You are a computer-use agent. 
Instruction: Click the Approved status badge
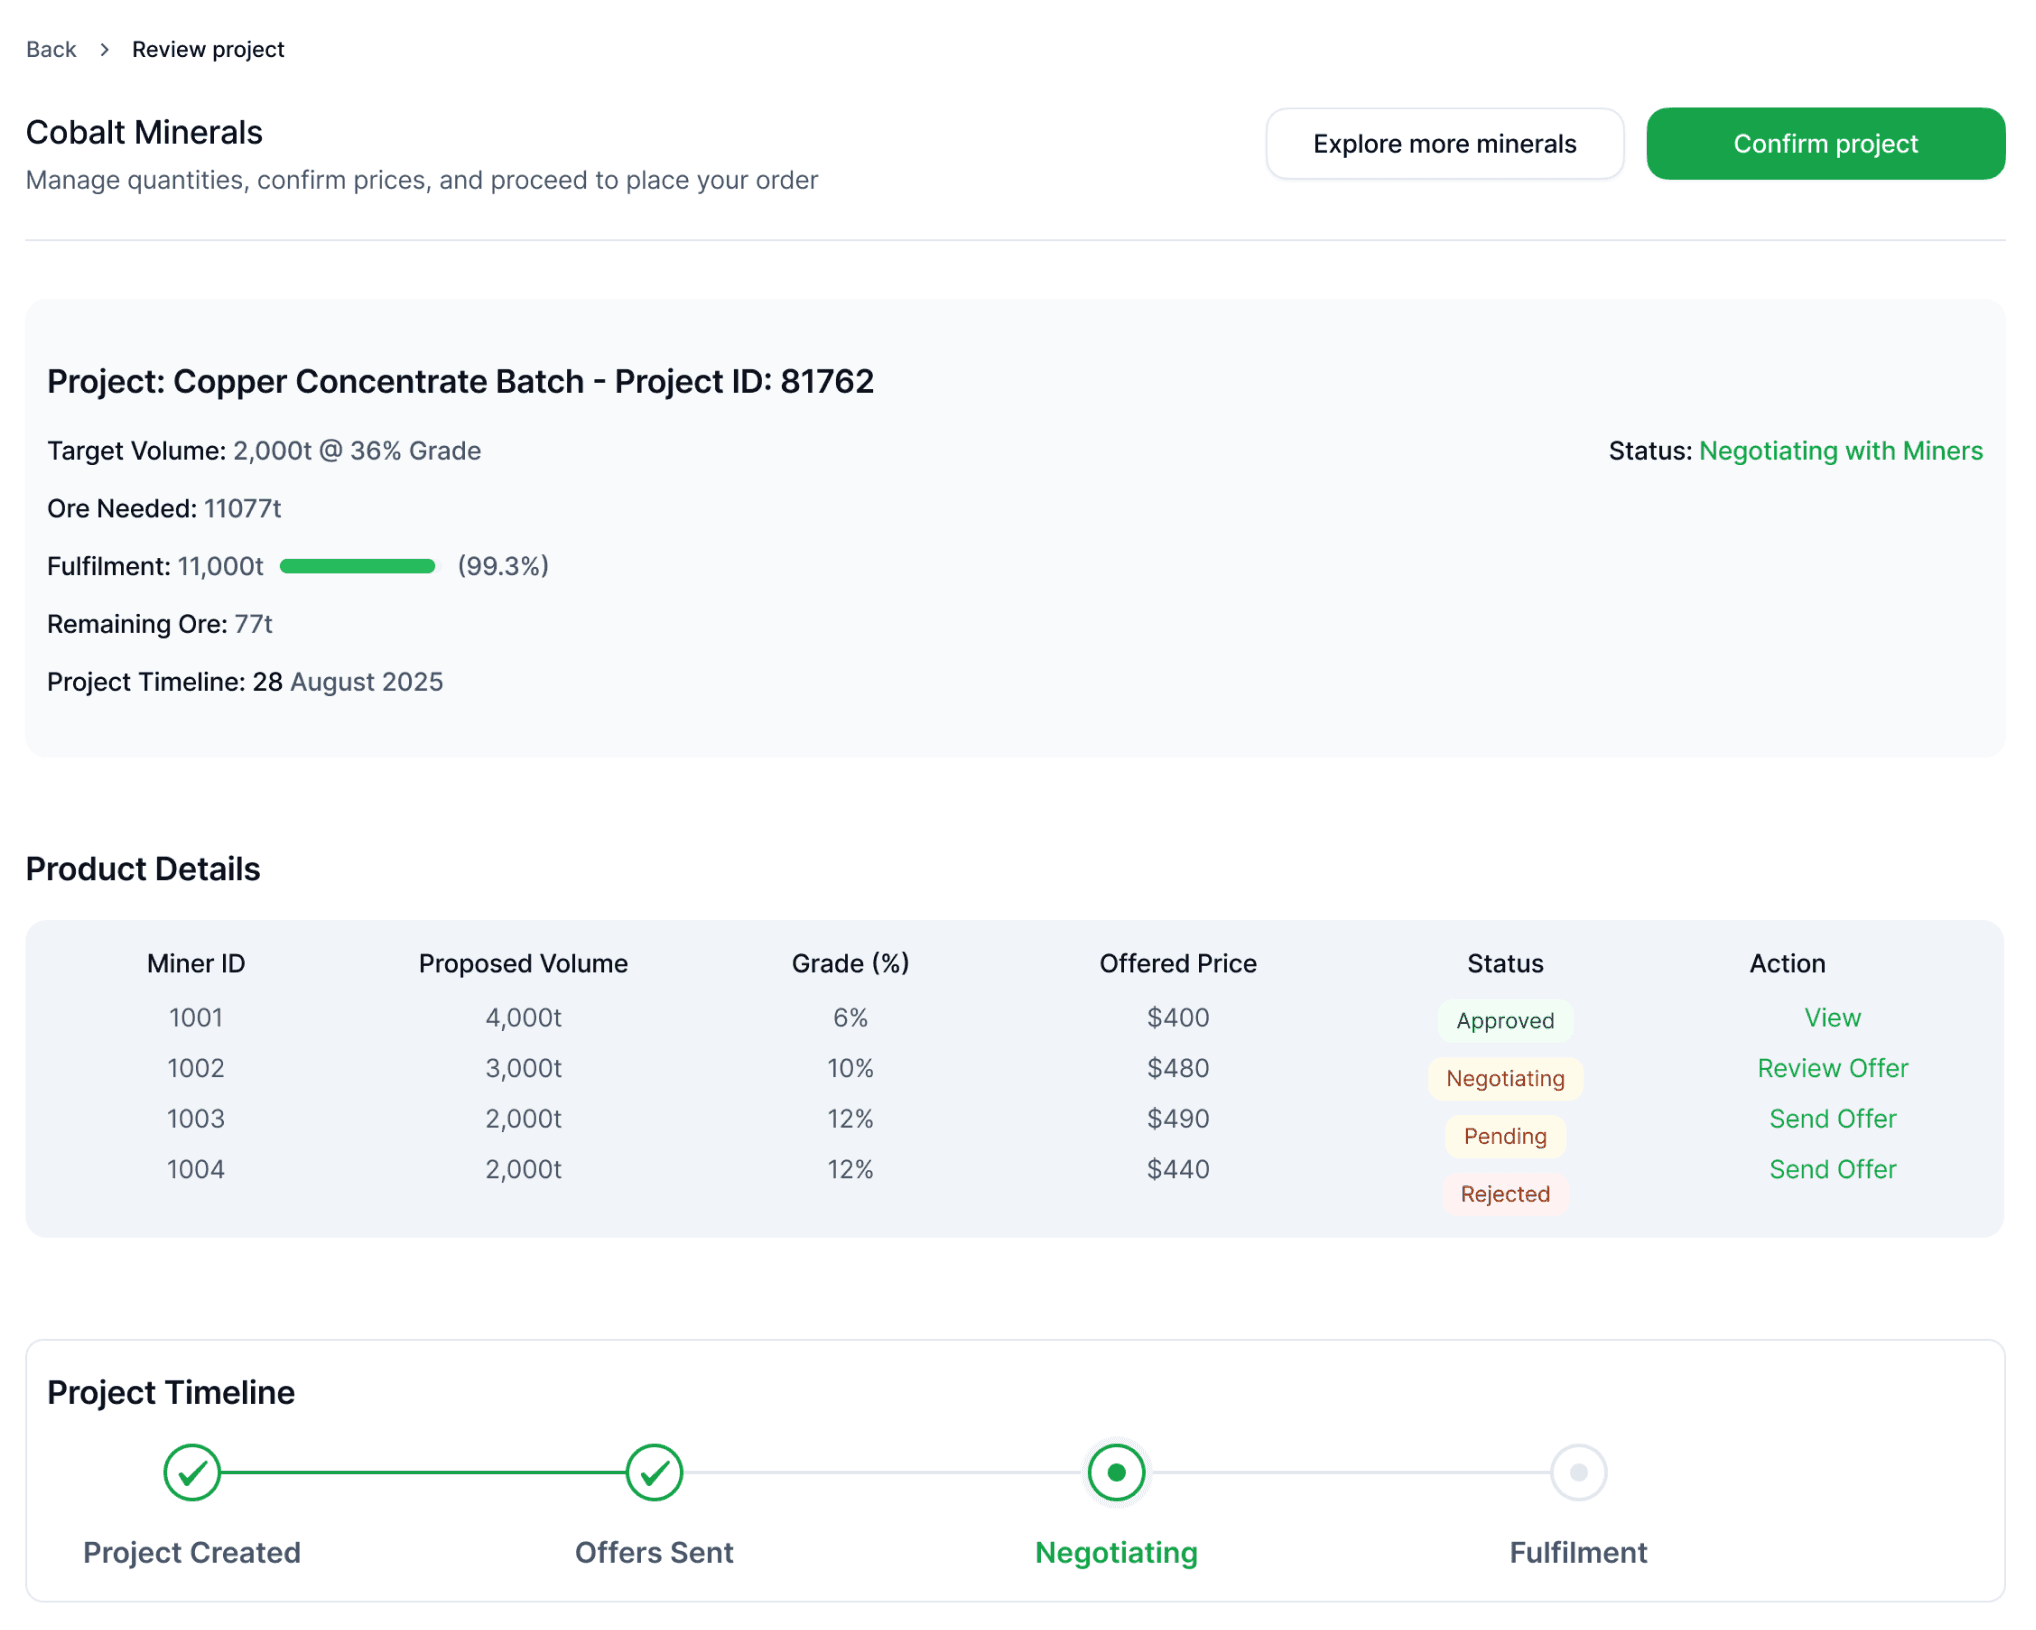pos(1504,1021)
